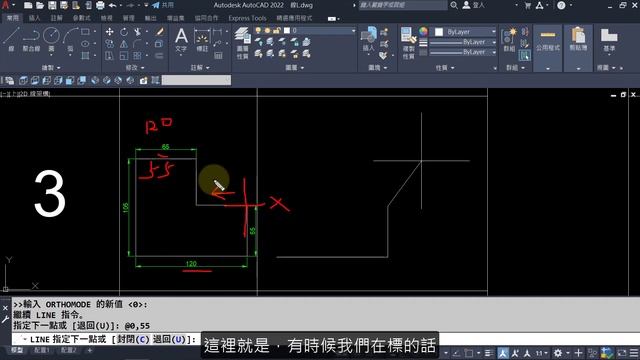Screen dimensions: 640x360
Task: Click the Match Properties icon
Action: coord(408,43)
